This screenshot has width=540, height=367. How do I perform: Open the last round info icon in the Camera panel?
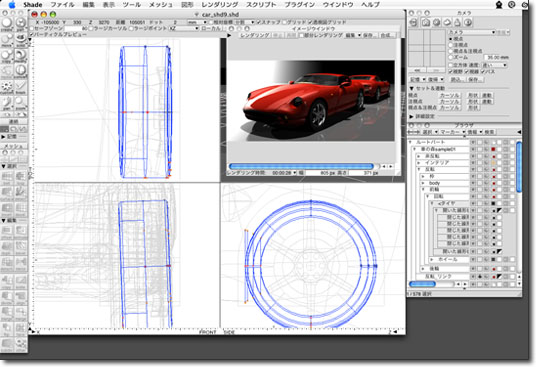click(468, 22)
